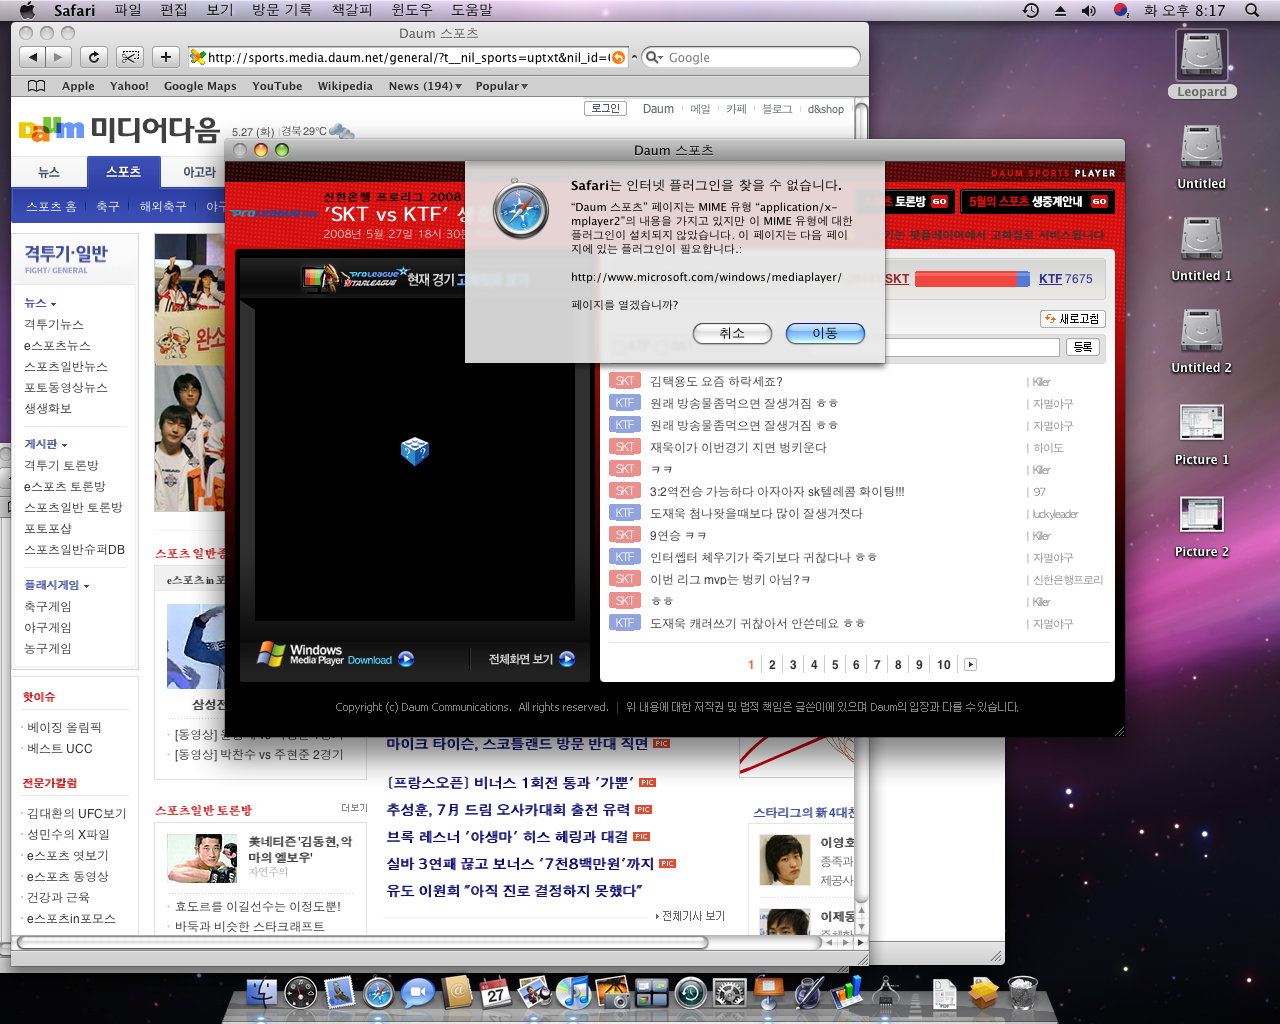Expand the Popular bookmarks dropdown
Image resolution: width=1280 pixels, height=1024 pixels.
501,86
